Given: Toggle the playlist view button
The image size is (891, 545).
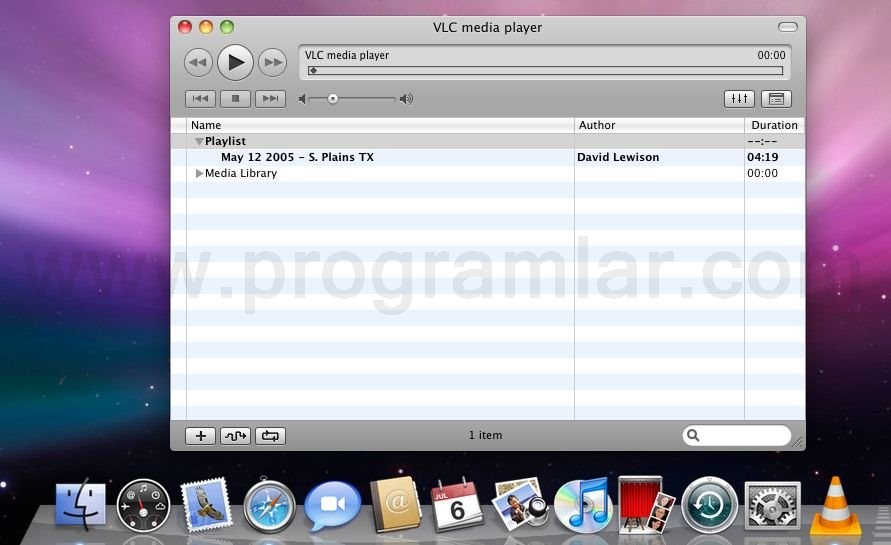Looking at the screenshot, I should 776,99.
